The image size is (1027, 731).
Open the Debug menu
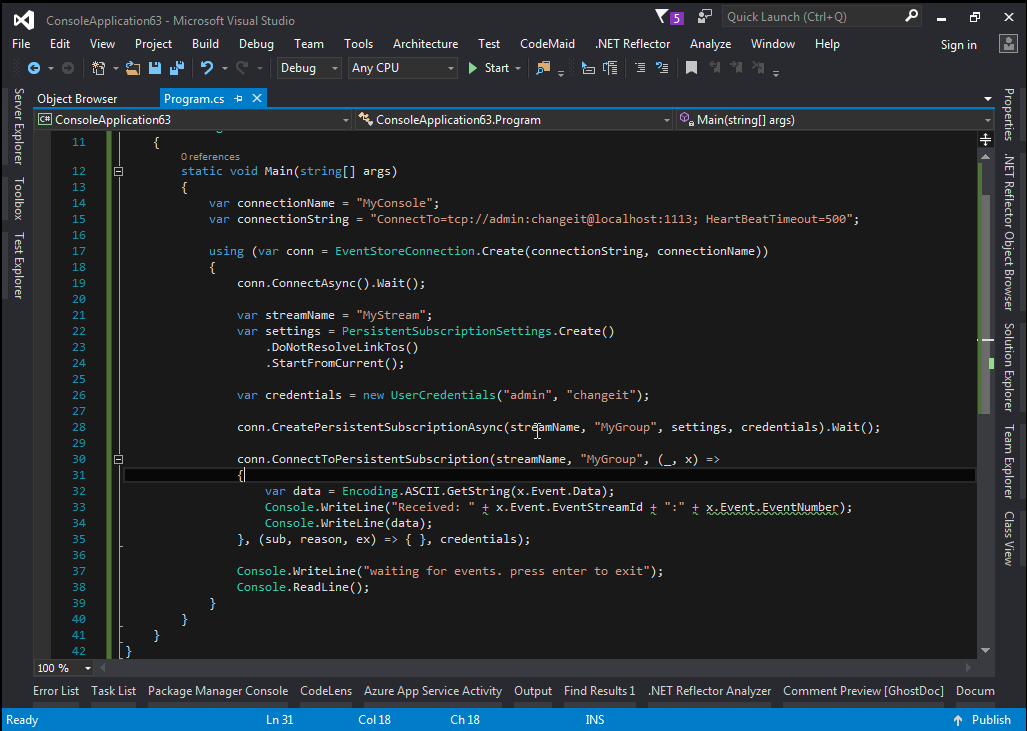pyautogui.click(x=256, y=44)
